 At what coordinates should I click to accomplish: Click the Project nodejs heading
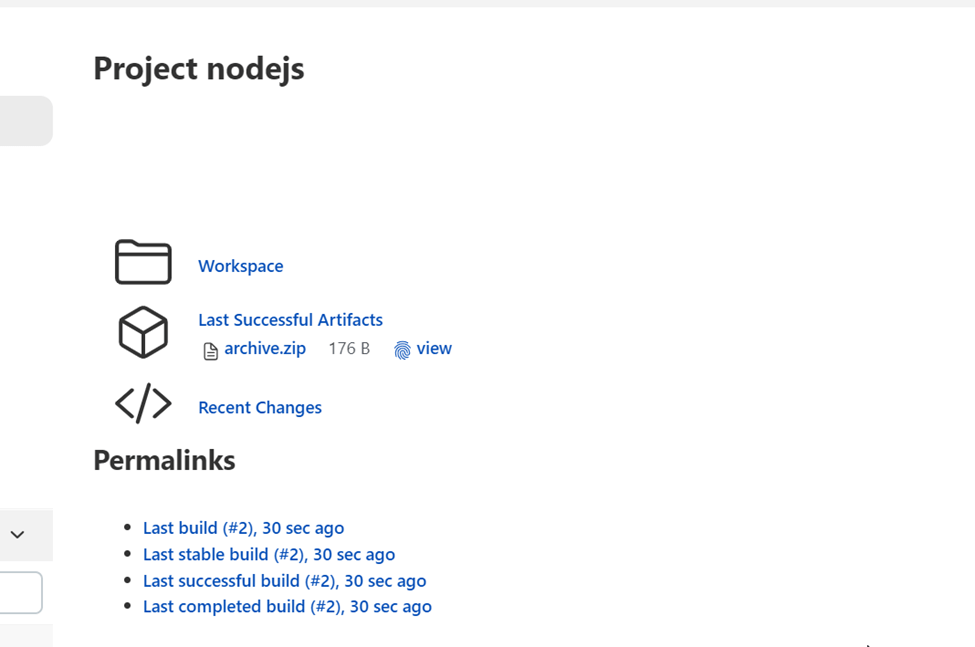point(198,69)
